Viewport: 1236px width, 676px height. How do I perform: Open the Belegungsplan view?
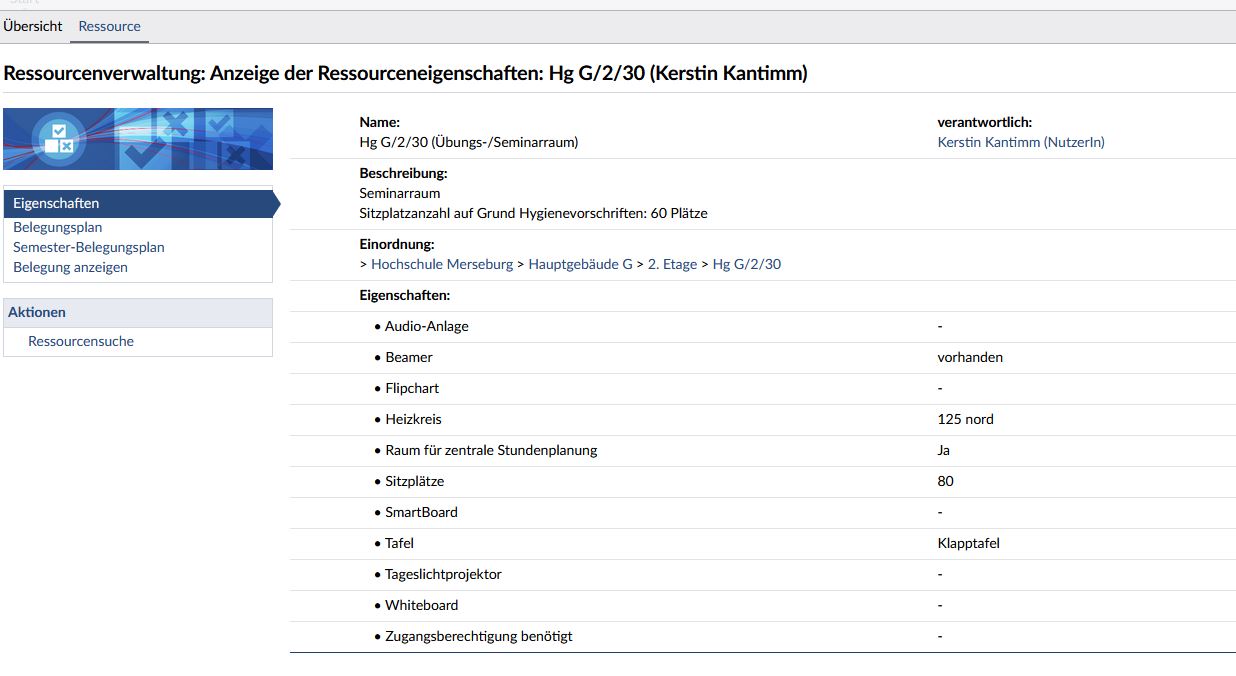57,227
